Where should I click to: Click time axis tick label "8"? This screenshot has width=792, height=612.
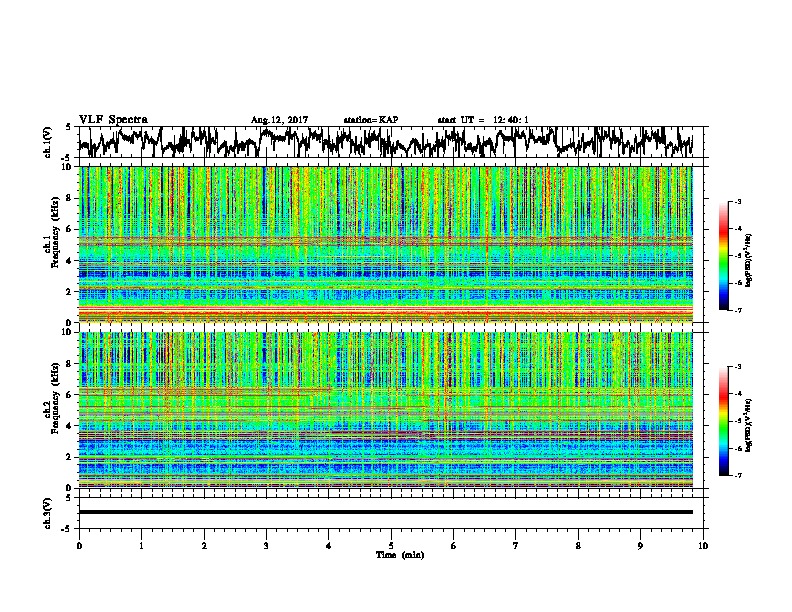(578, 546)
